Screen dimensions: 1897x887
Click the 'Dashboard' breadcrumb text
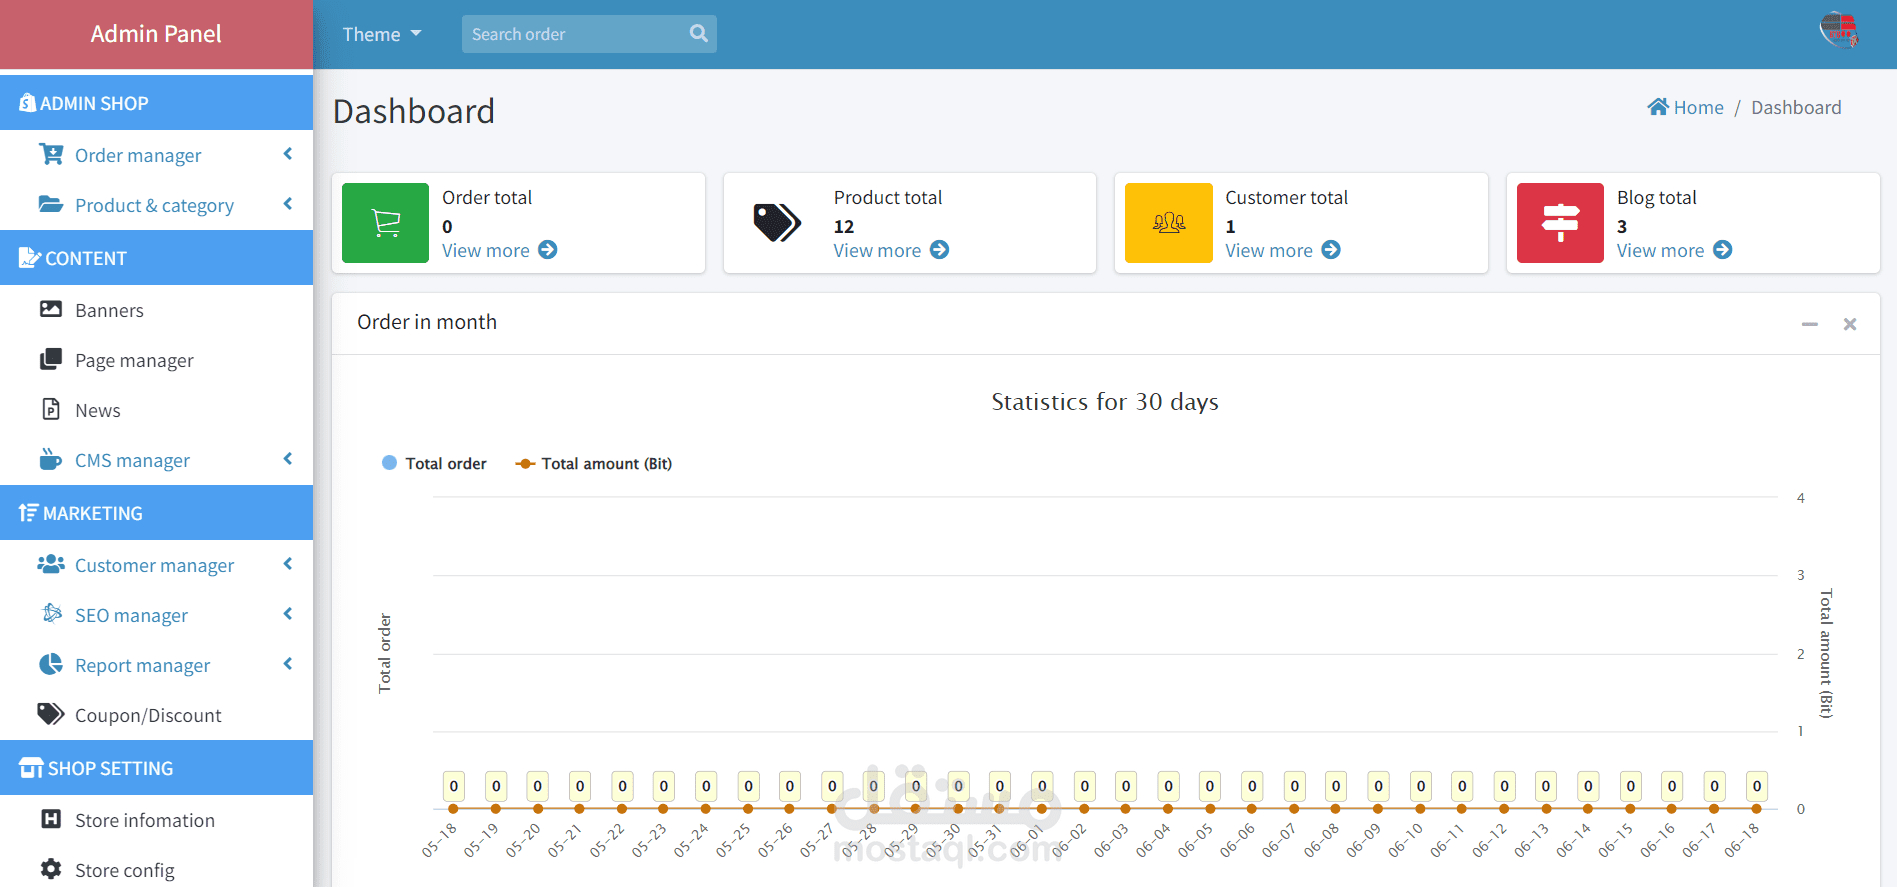click(1796, 107)
